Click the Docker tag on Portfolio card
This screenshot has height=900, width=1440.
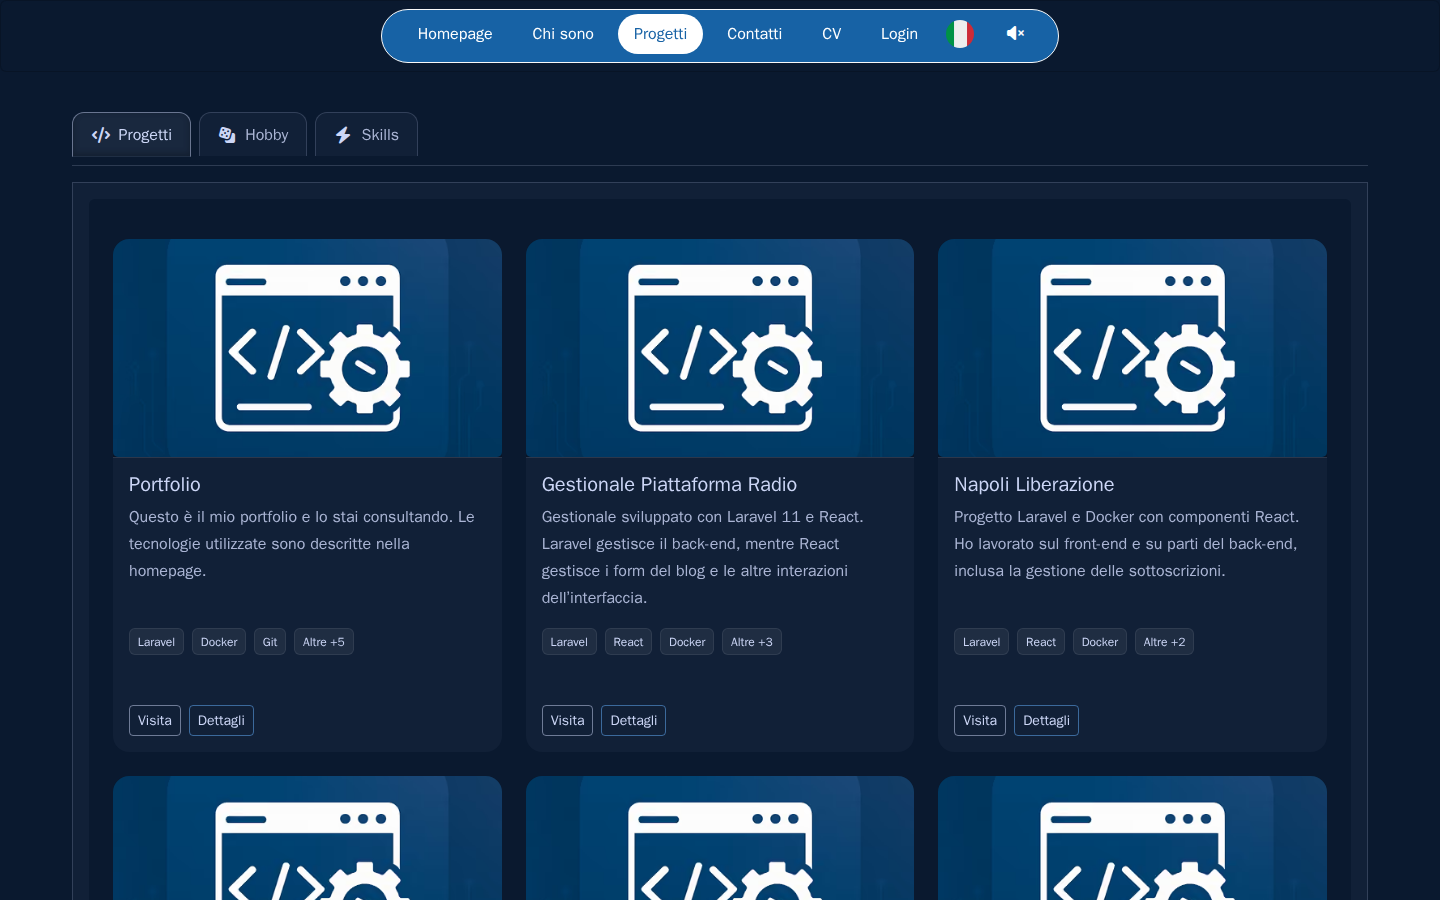(219, 642)
